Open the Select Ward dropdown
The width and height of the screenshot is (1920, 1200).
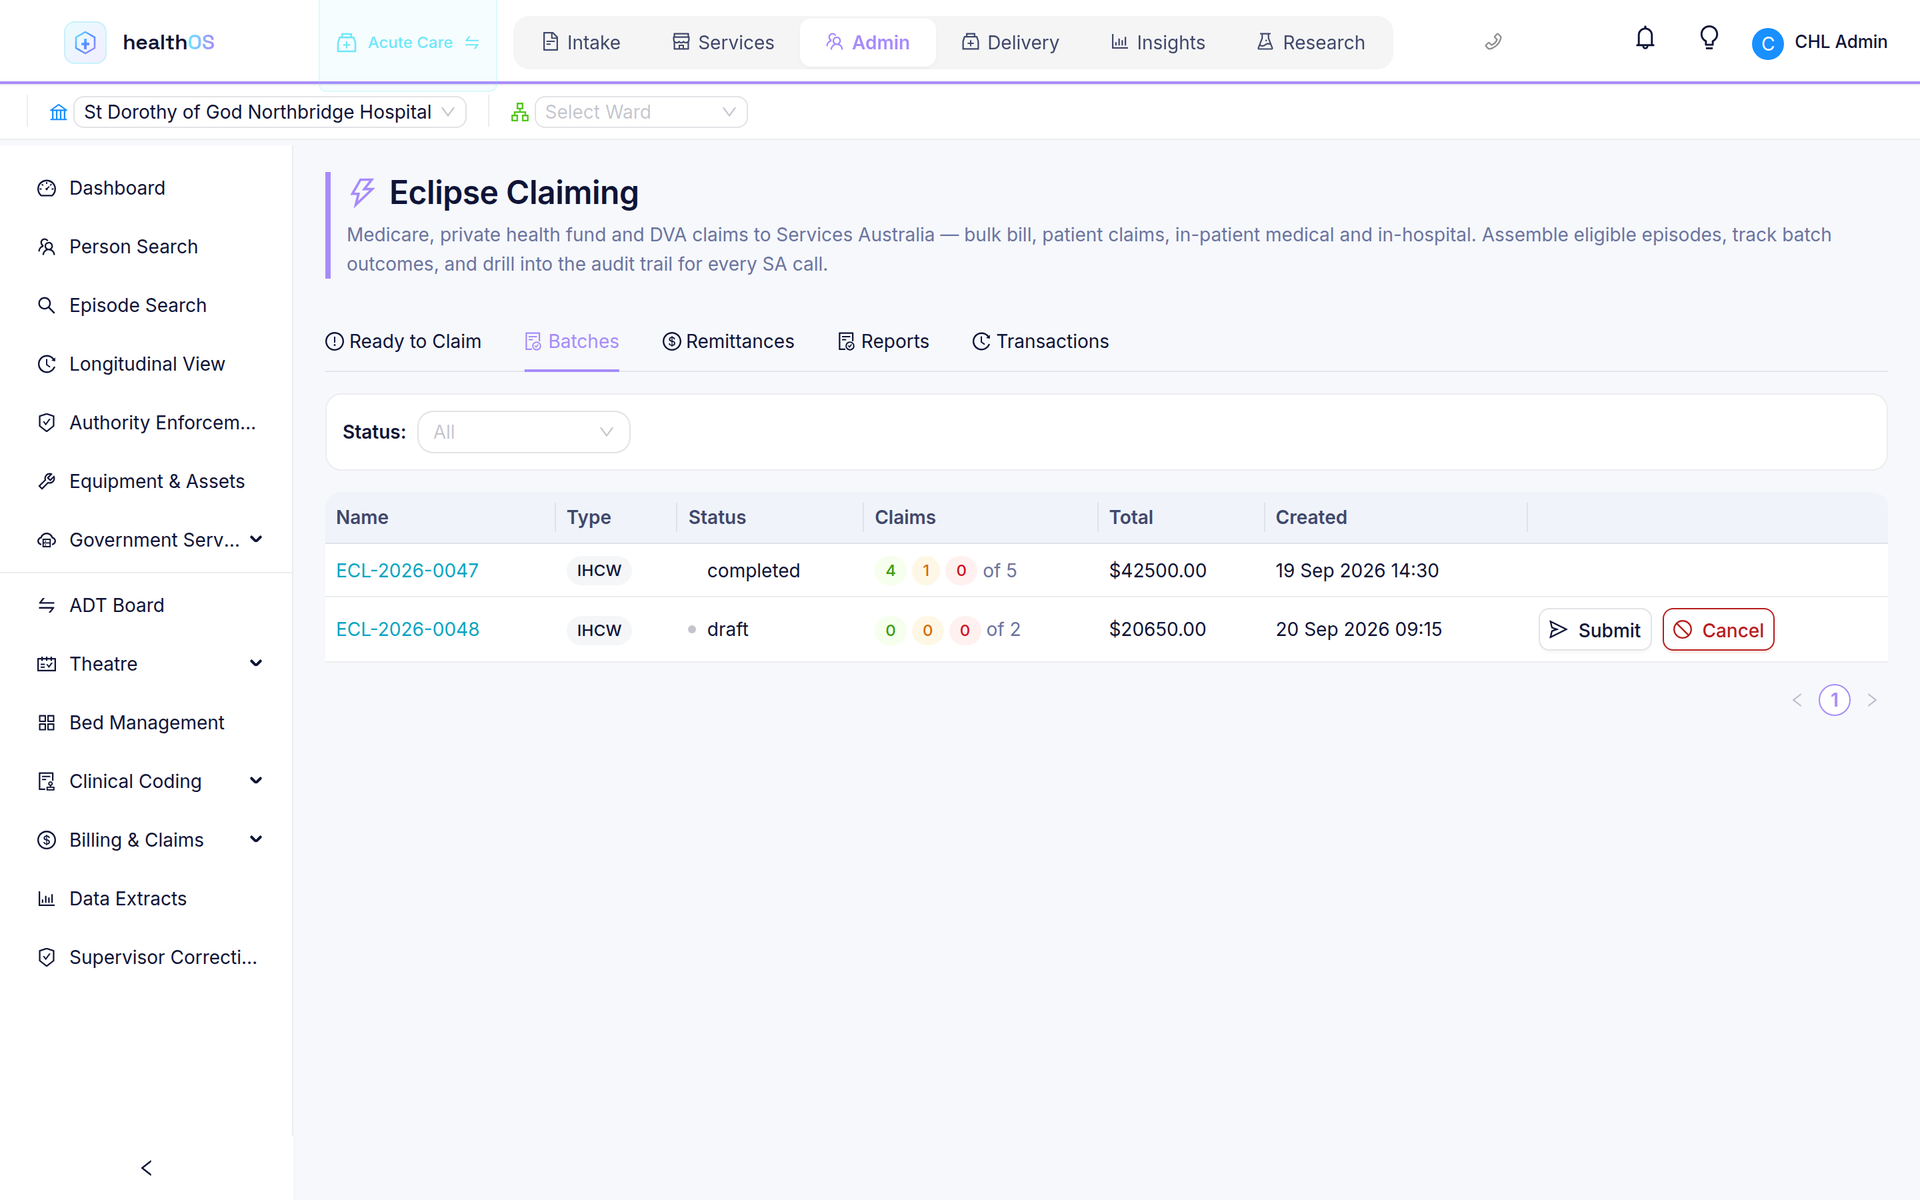[641, 112]
